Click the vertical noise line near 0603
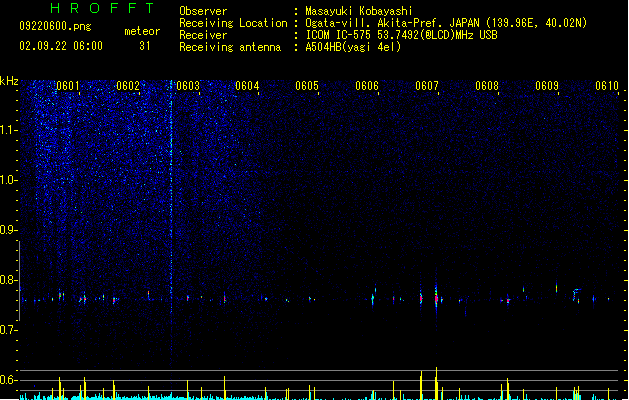The height and width of the screenshot is (400, 629). click(x=171, y=223)
